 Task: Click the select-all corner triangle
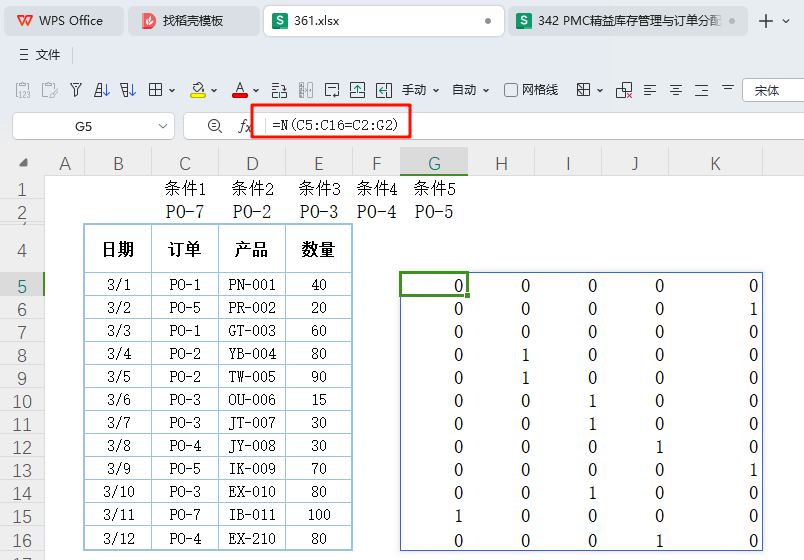click(23, 163)
